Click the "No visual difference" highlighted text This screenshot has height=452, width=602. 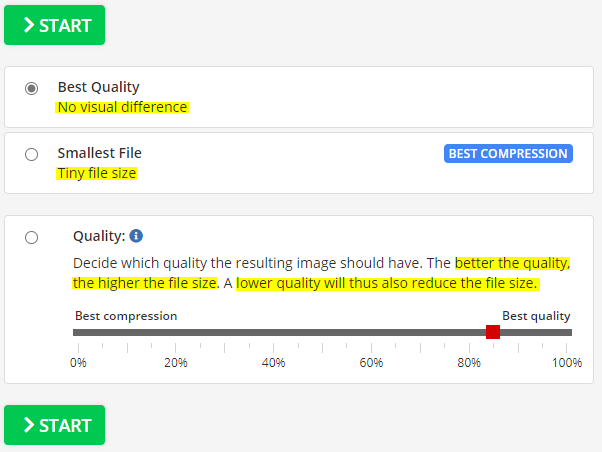(122, 107)
